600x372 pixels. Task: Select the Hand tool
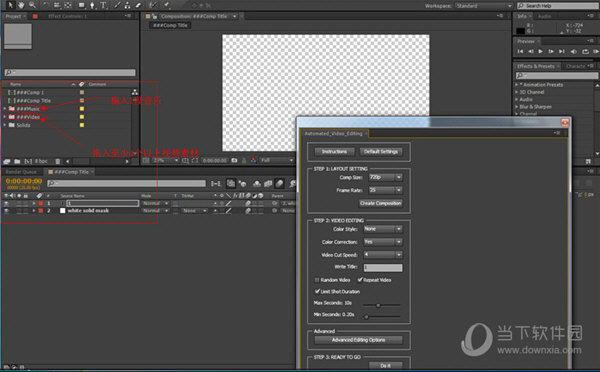click(21, 5)
